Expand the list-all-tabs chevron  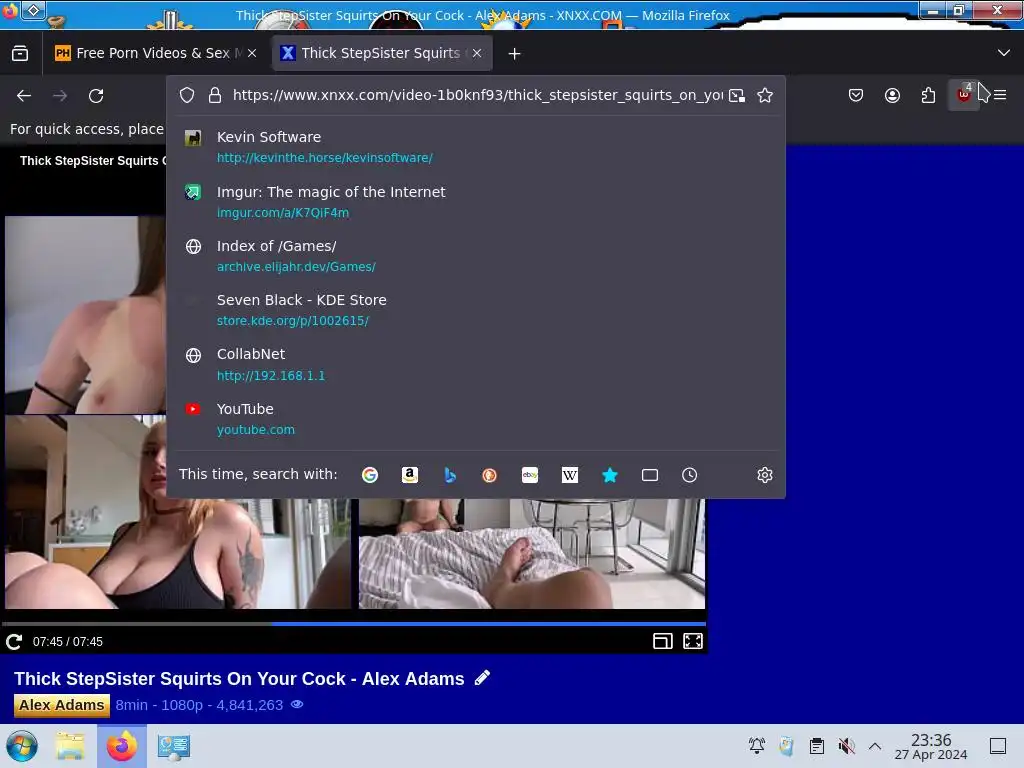1004,53
